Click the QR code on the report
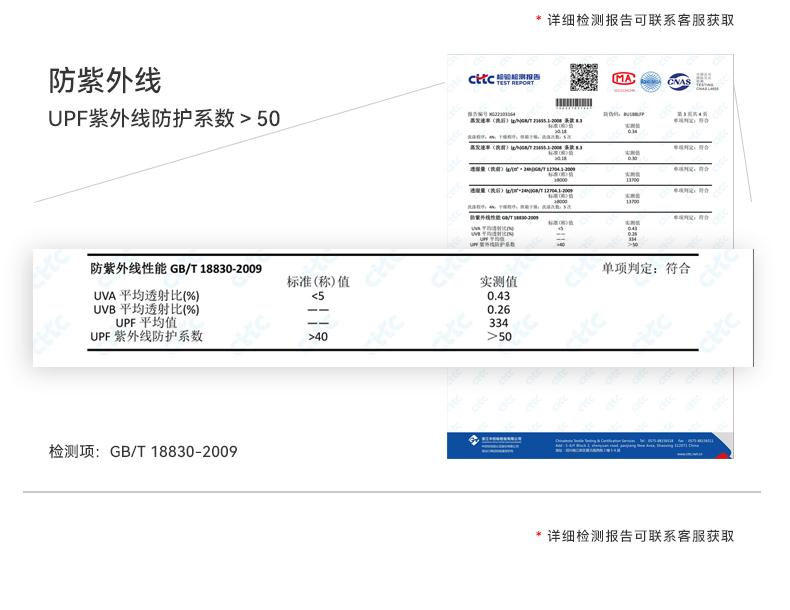The width and height of the screenshot is (790, 610). 583,77
